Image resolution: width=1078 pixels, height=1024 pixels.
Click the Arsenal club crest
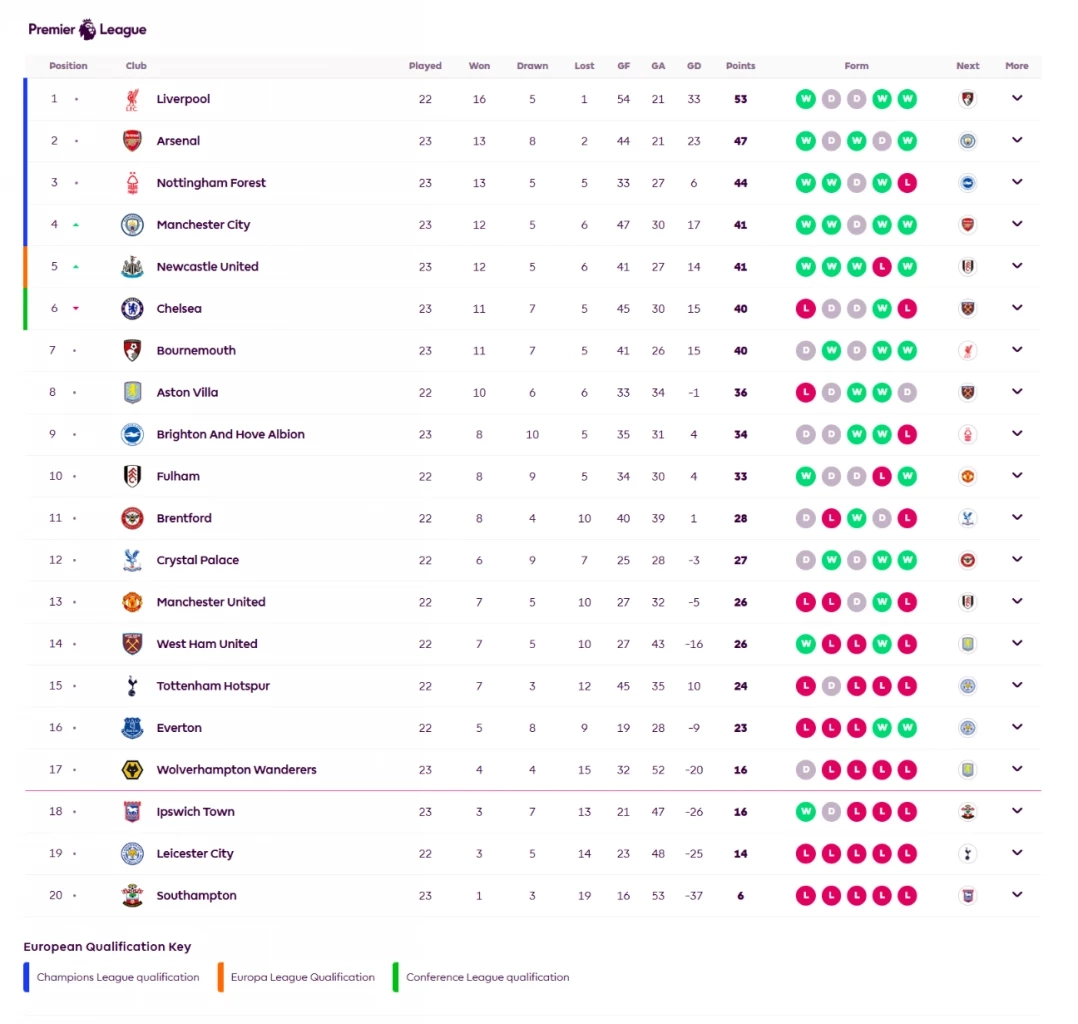click(132, 141)
